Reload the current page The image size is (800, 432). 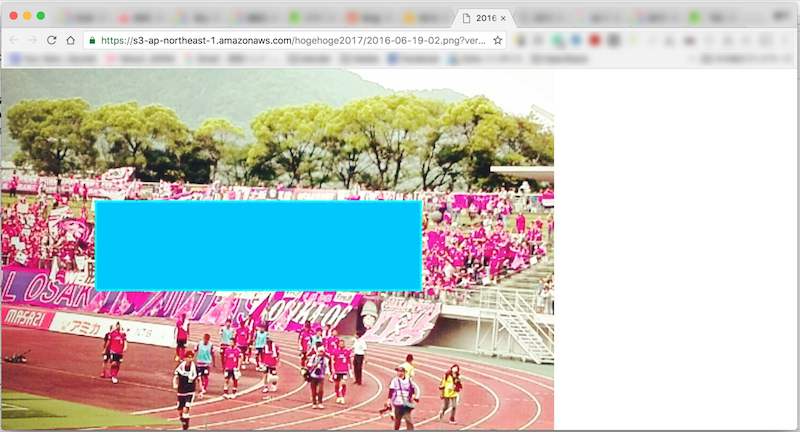tap(52, 40)
